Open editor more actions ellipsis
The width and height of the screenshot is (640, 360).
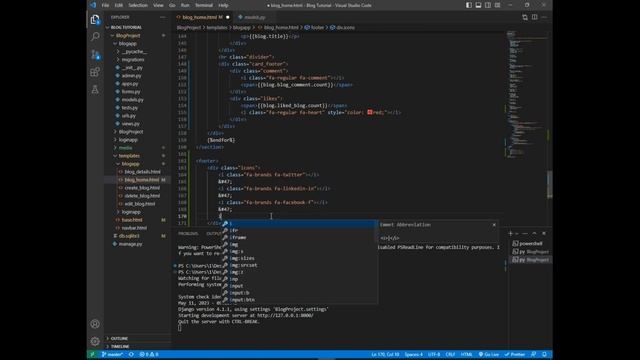point(544,17)
